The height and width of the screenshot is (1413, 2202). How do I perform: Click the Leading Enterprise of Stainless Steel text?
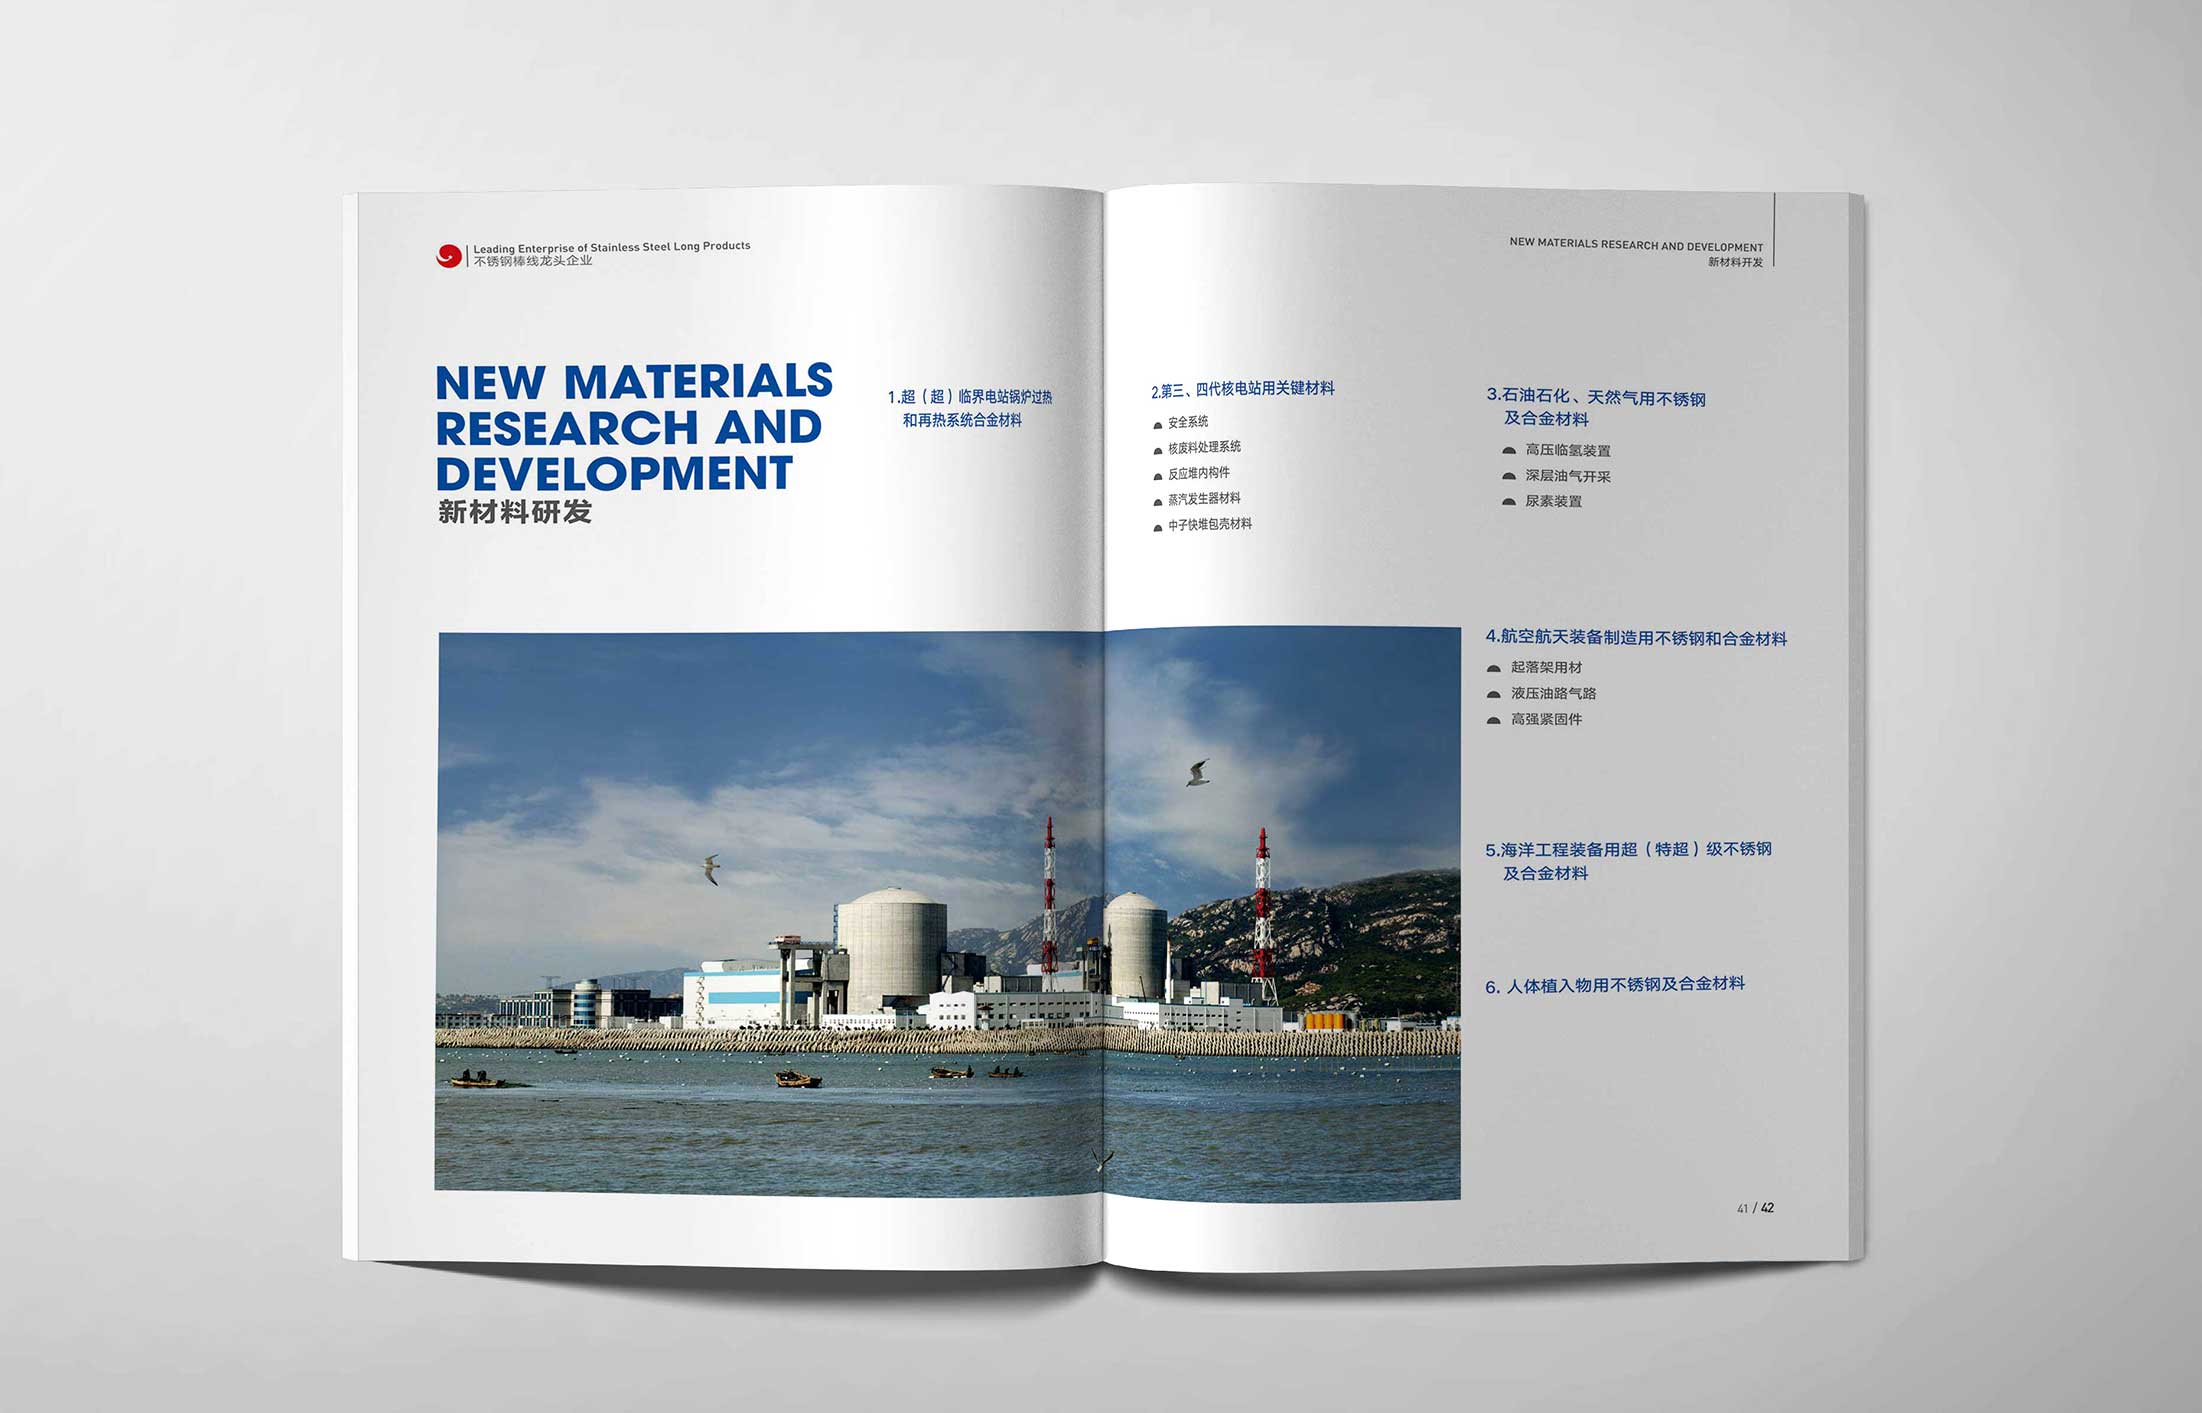(611, 247)
